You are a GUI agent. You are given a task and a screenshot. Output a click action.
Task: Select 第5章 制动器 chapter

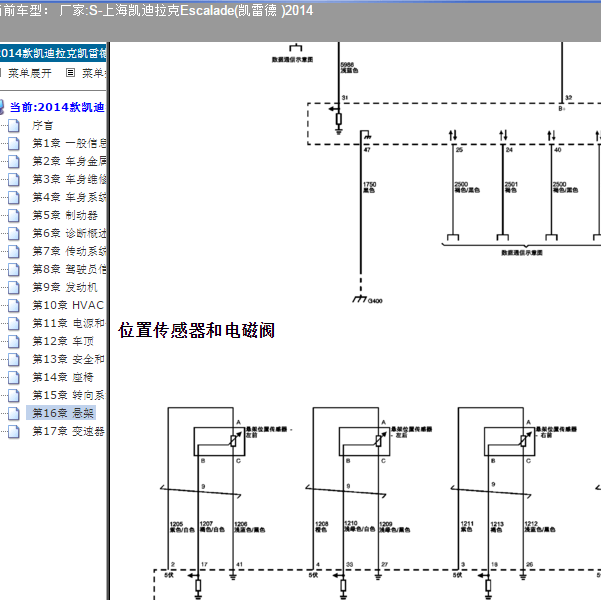click(65, 215)
